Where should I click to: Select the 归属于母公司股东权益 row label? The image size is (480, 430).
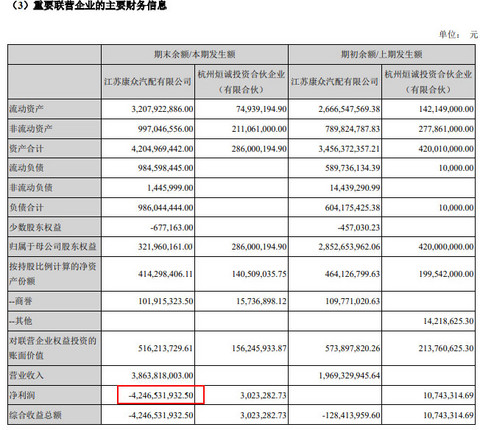click(53, 247)
